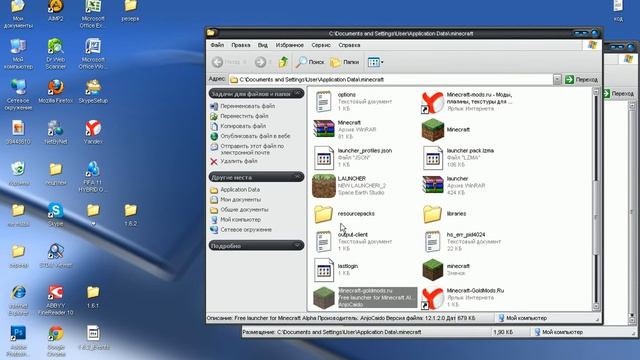Open the Вид menu

pos(262,45)
